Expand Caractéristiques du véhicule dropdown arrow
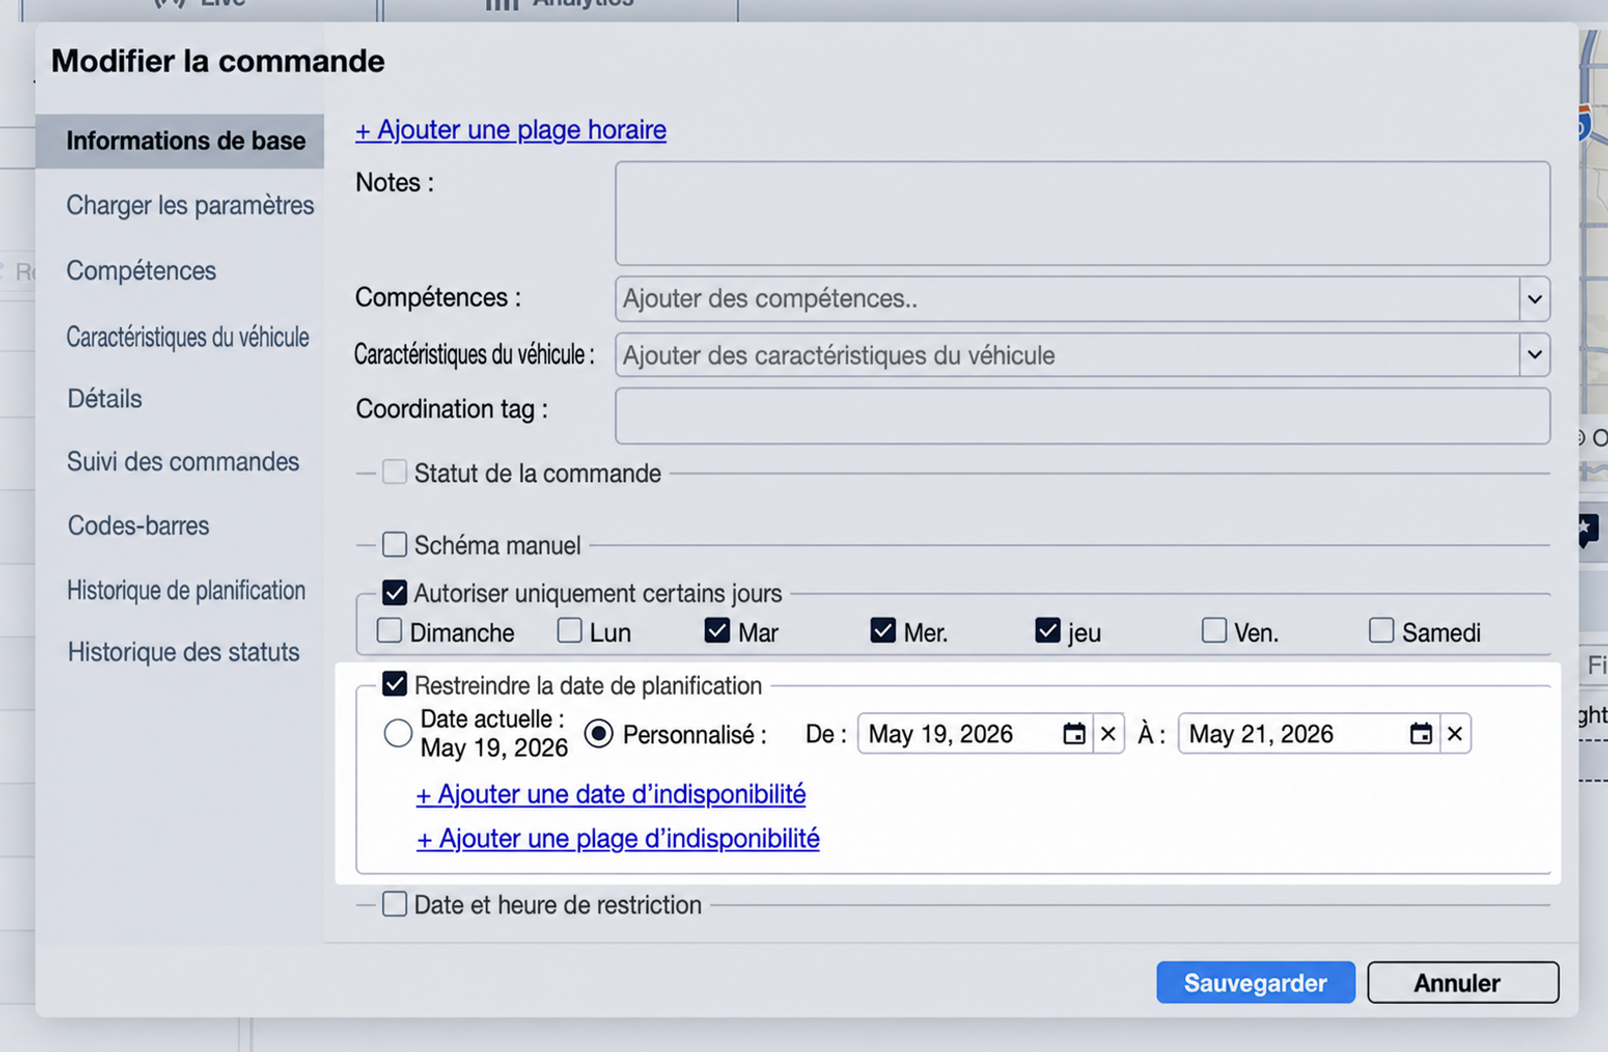Image resolution: width=1608 pixels, height=1052 pixels. tap(1535, 355)
